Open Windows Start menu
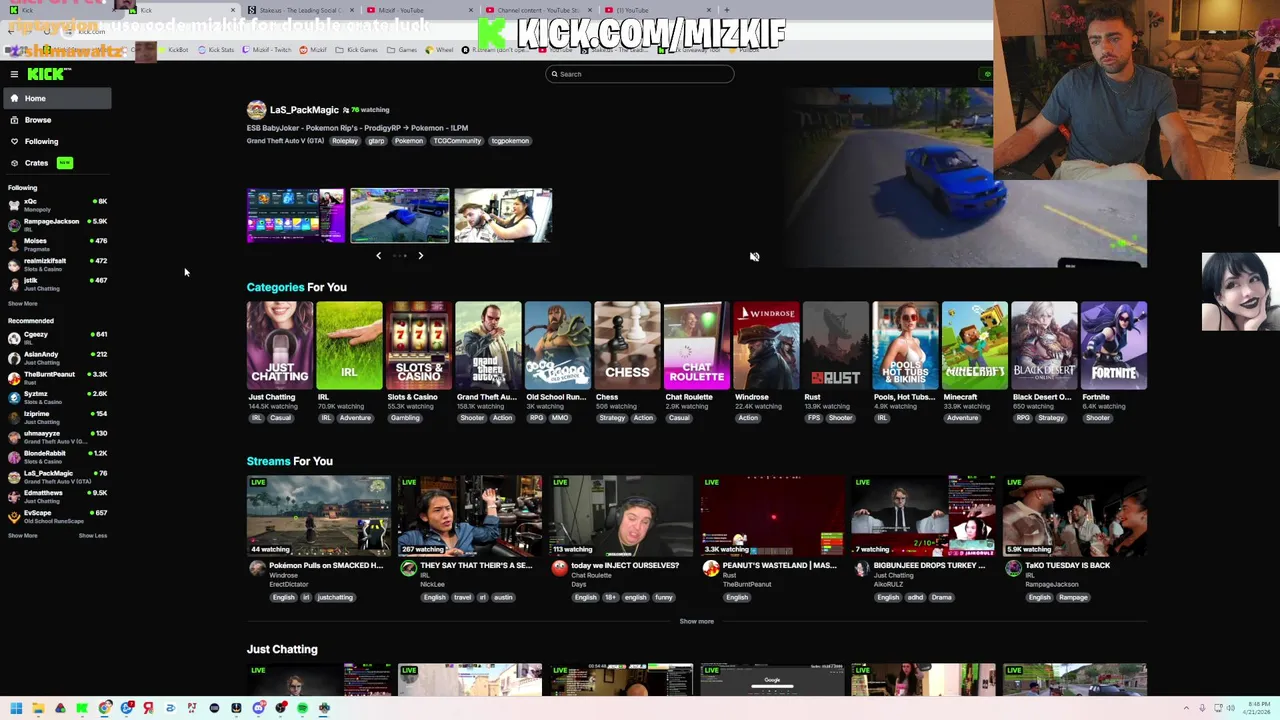Image resolution: width=1280 pixels, height=720 pixels. (x=16, y=709)
